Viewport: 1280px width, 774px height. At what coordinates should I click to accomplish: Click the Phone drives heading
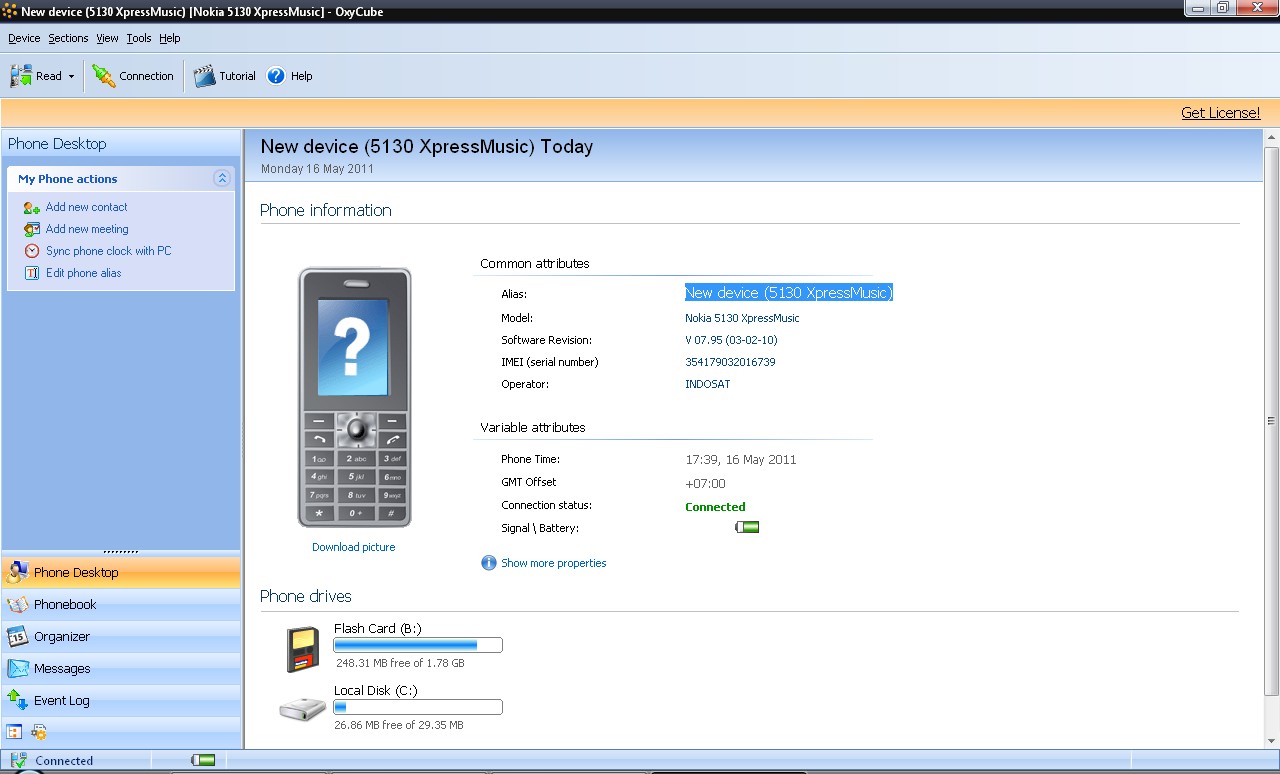306,596
